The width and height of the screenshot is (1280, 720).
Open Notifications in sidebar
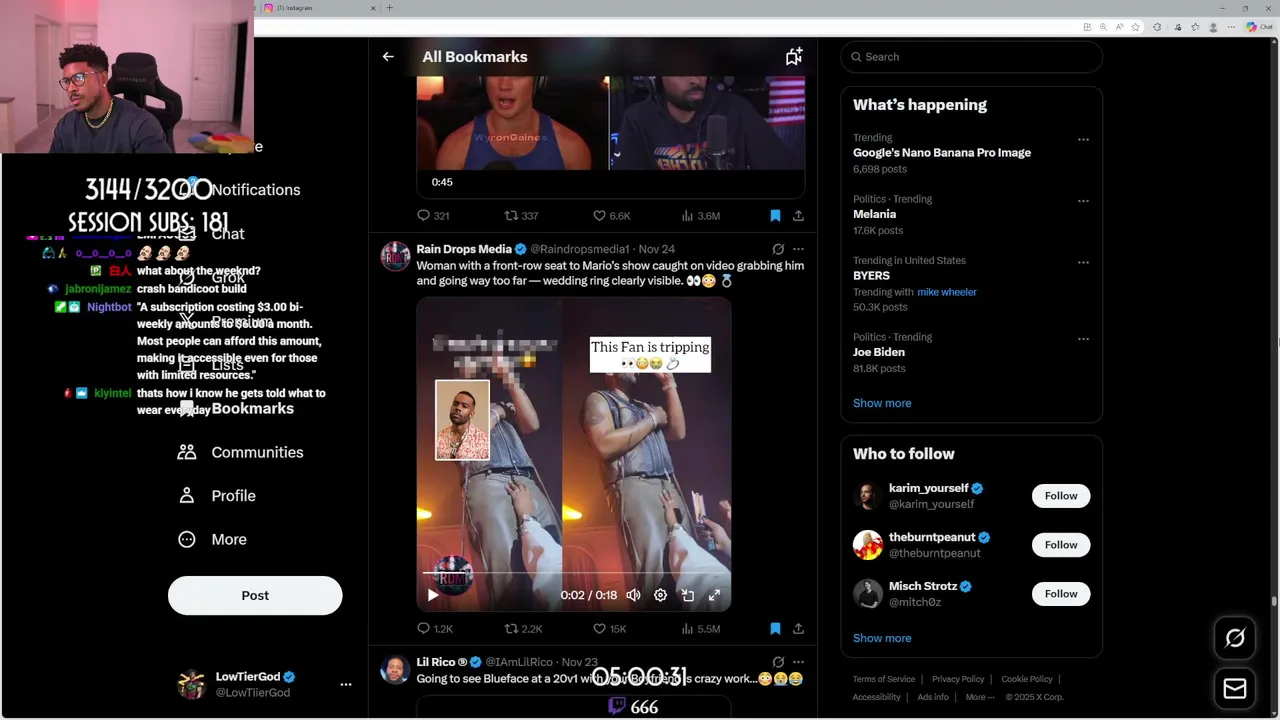tap(239, 190)
